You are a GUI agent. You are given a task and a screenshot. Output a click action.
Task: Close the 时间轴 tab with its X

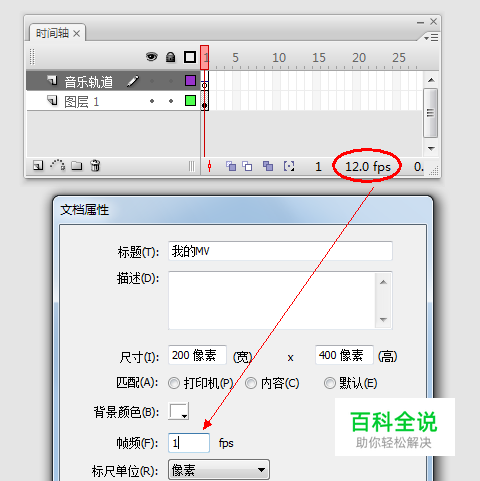[x=77, y=34]
